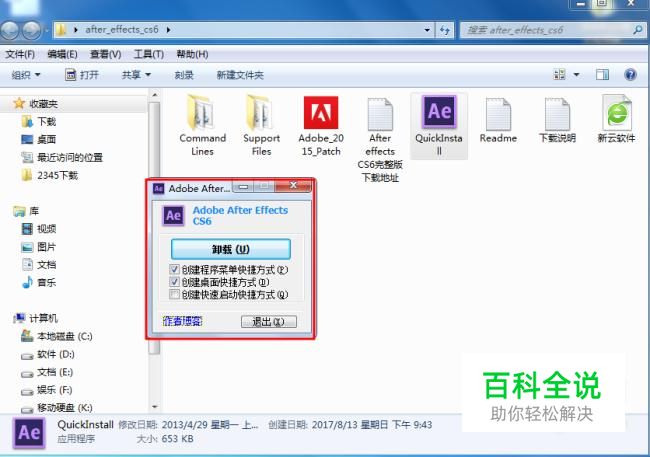Screen dimensions: 650x457
Task: Expand the 组织 dropdown menu
Action: (26, 75)
